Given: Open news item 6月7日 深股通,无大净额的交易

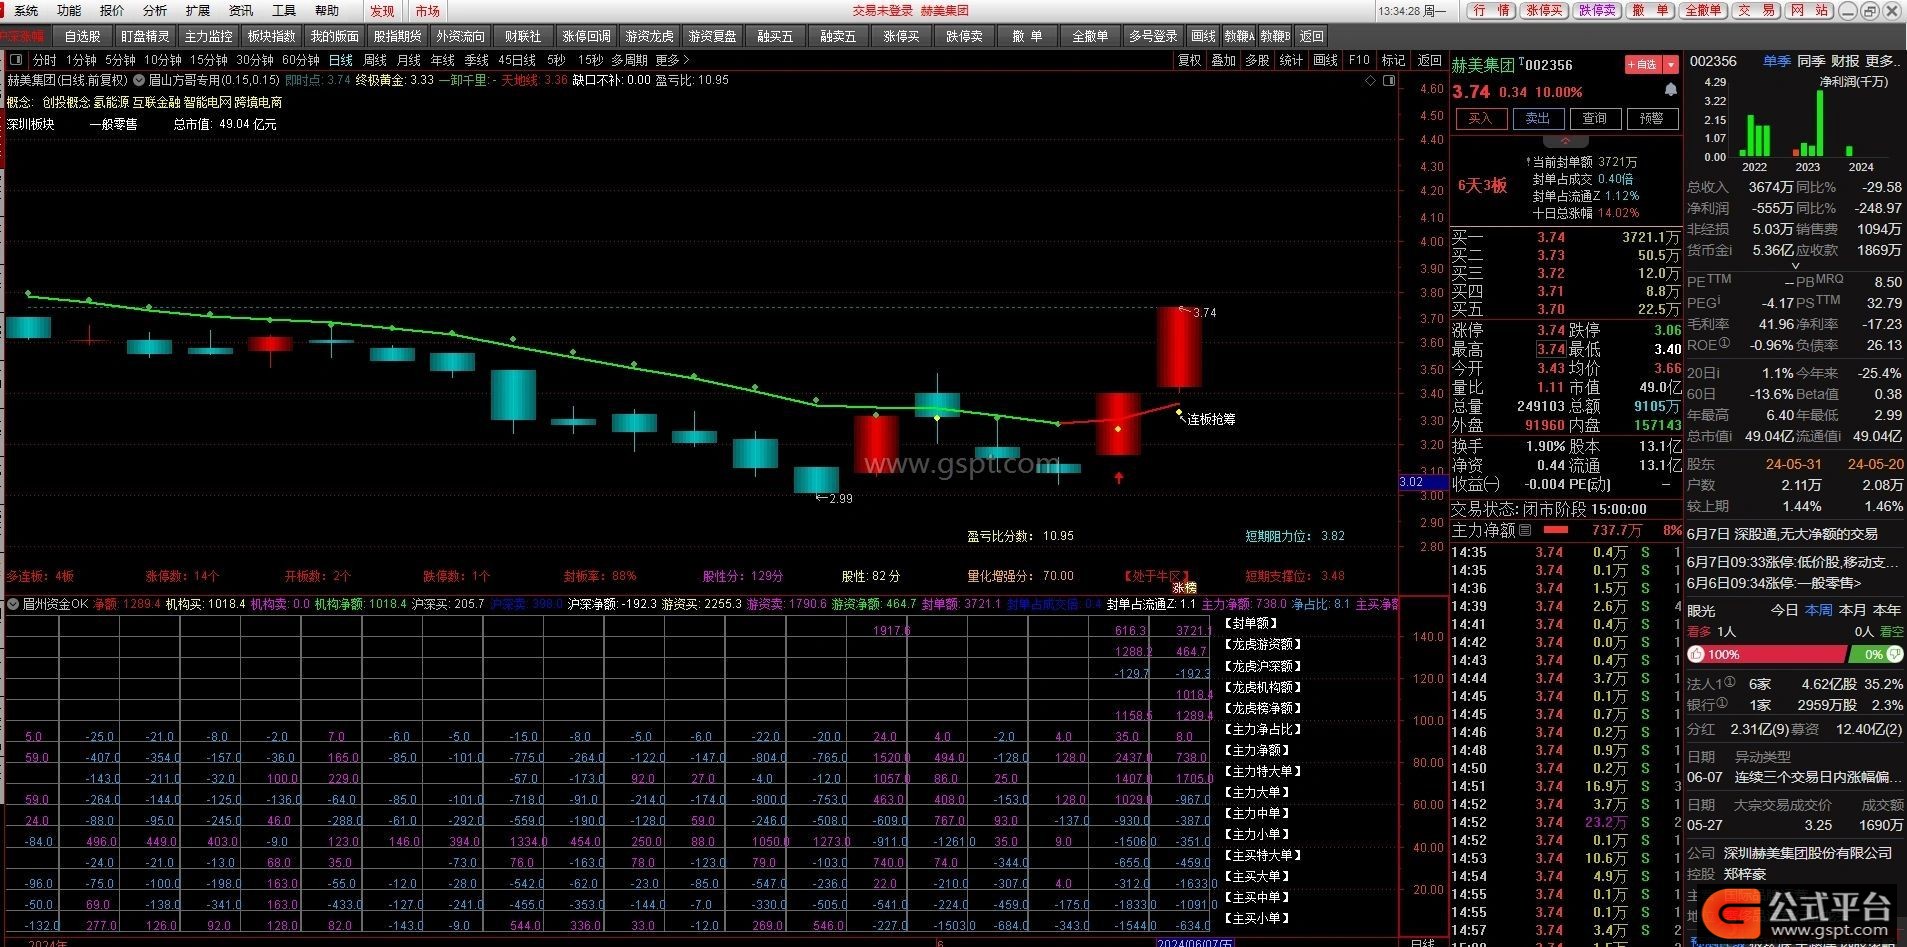Looking at the screenshot, I should [x=1782, y=534].
